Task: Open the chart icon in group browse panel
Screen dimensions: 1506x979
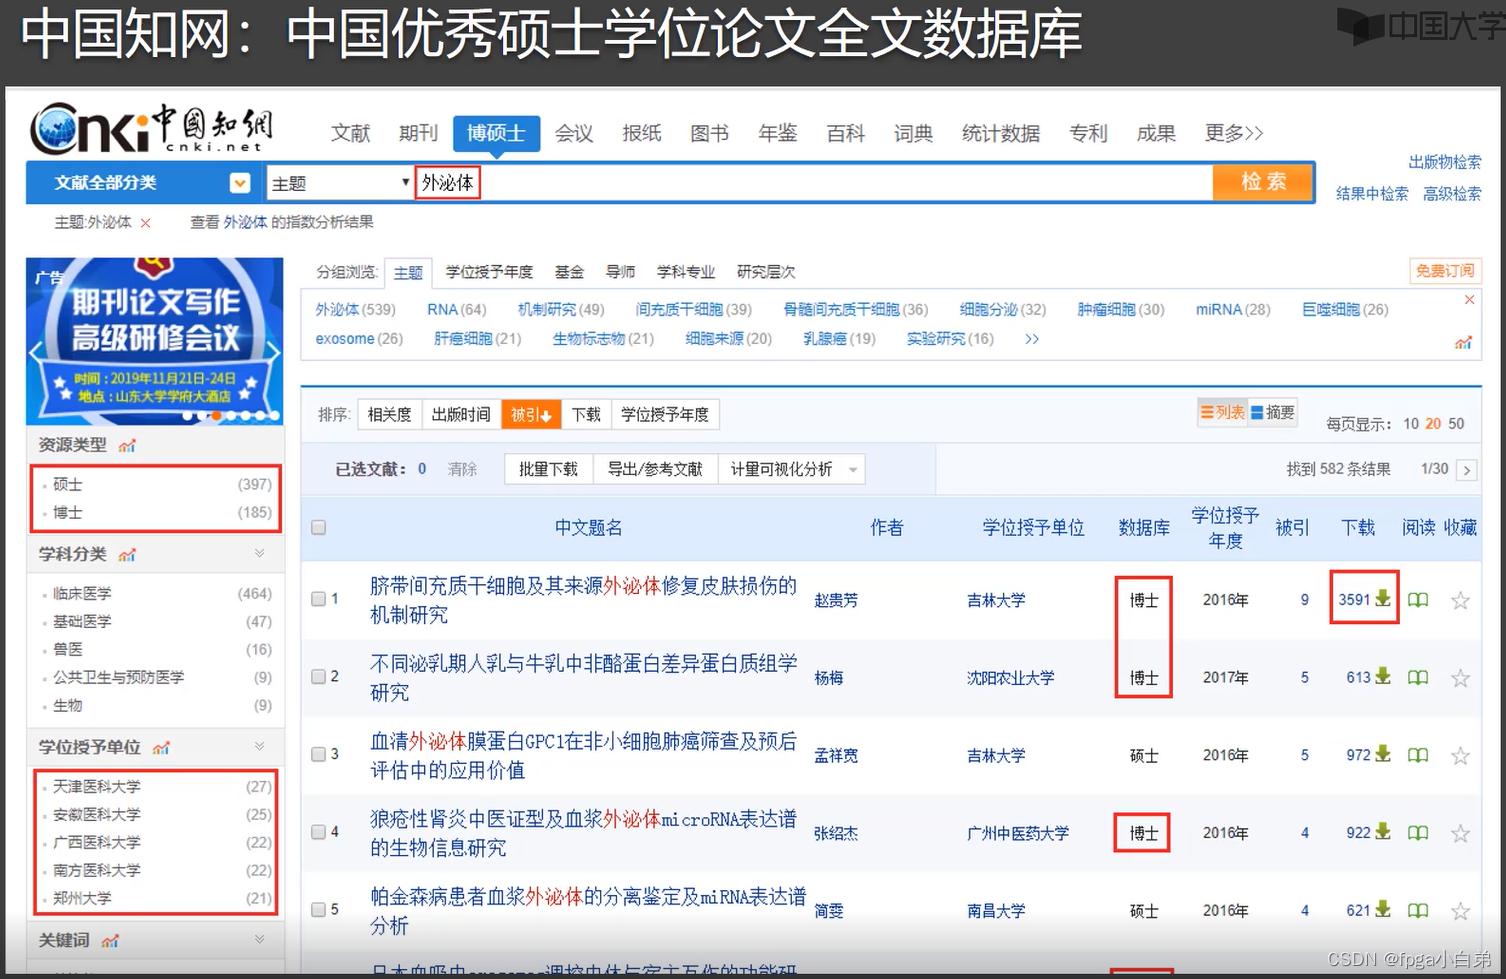Action: tap(1463, 342)
